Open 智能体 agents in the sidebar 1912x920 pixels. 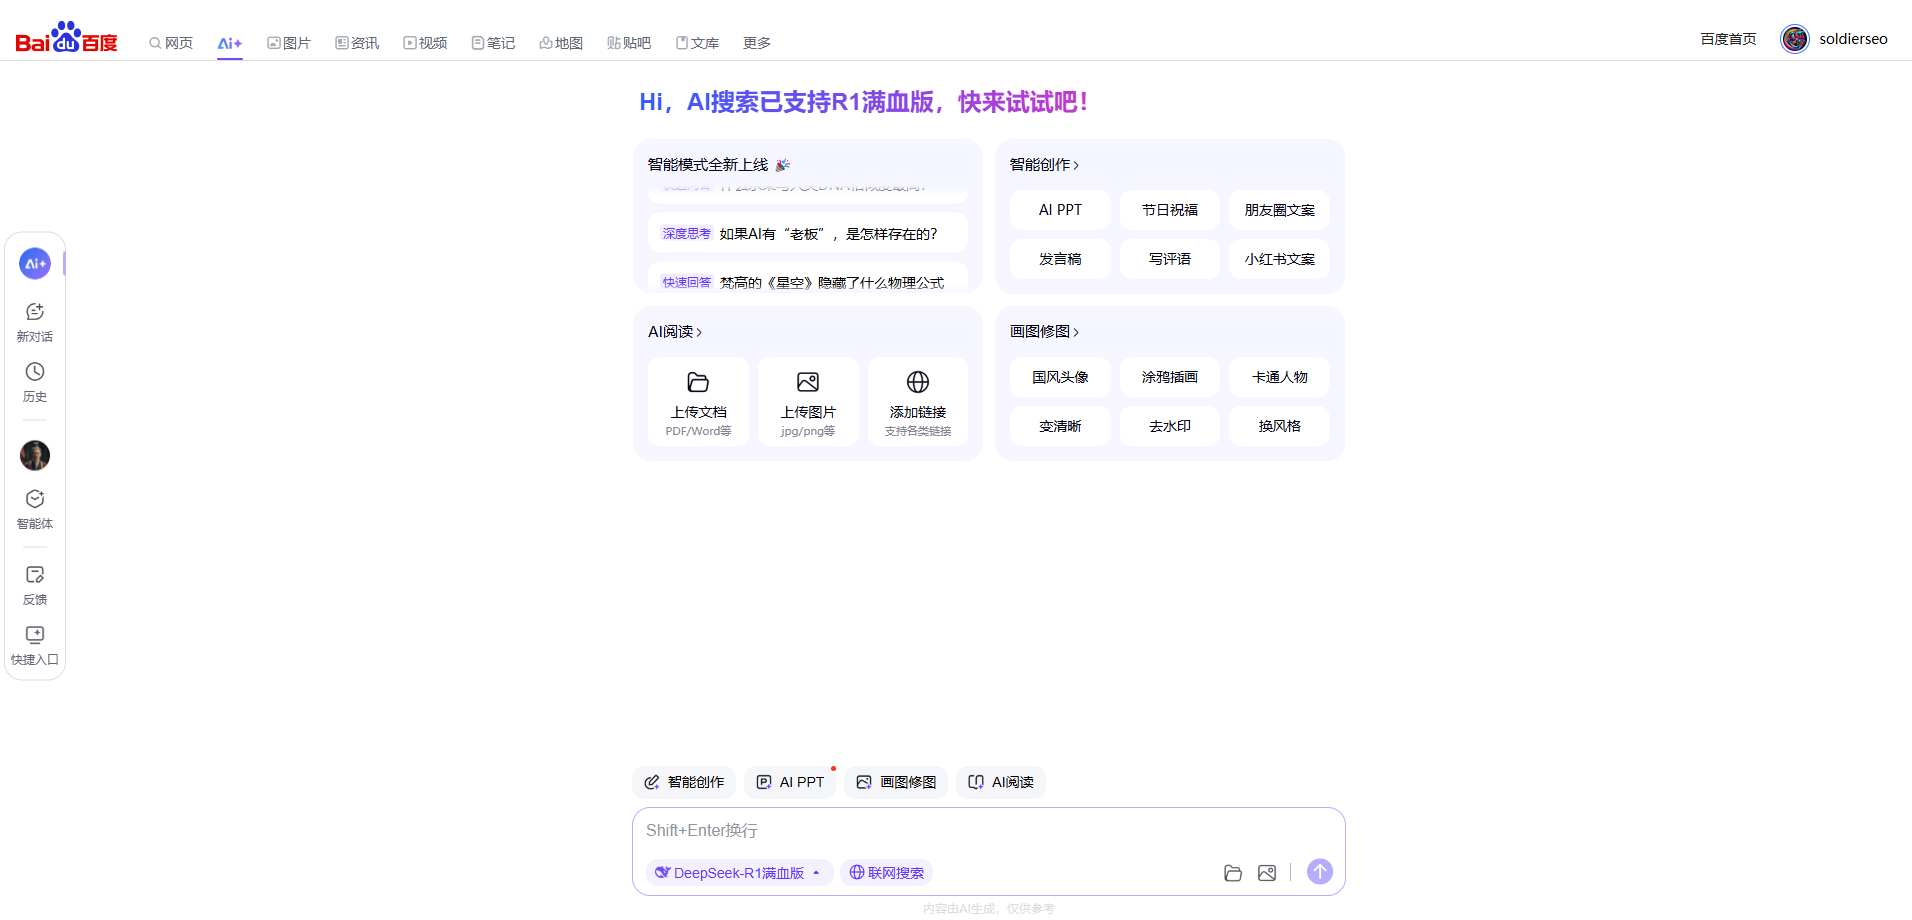point(35,509)
